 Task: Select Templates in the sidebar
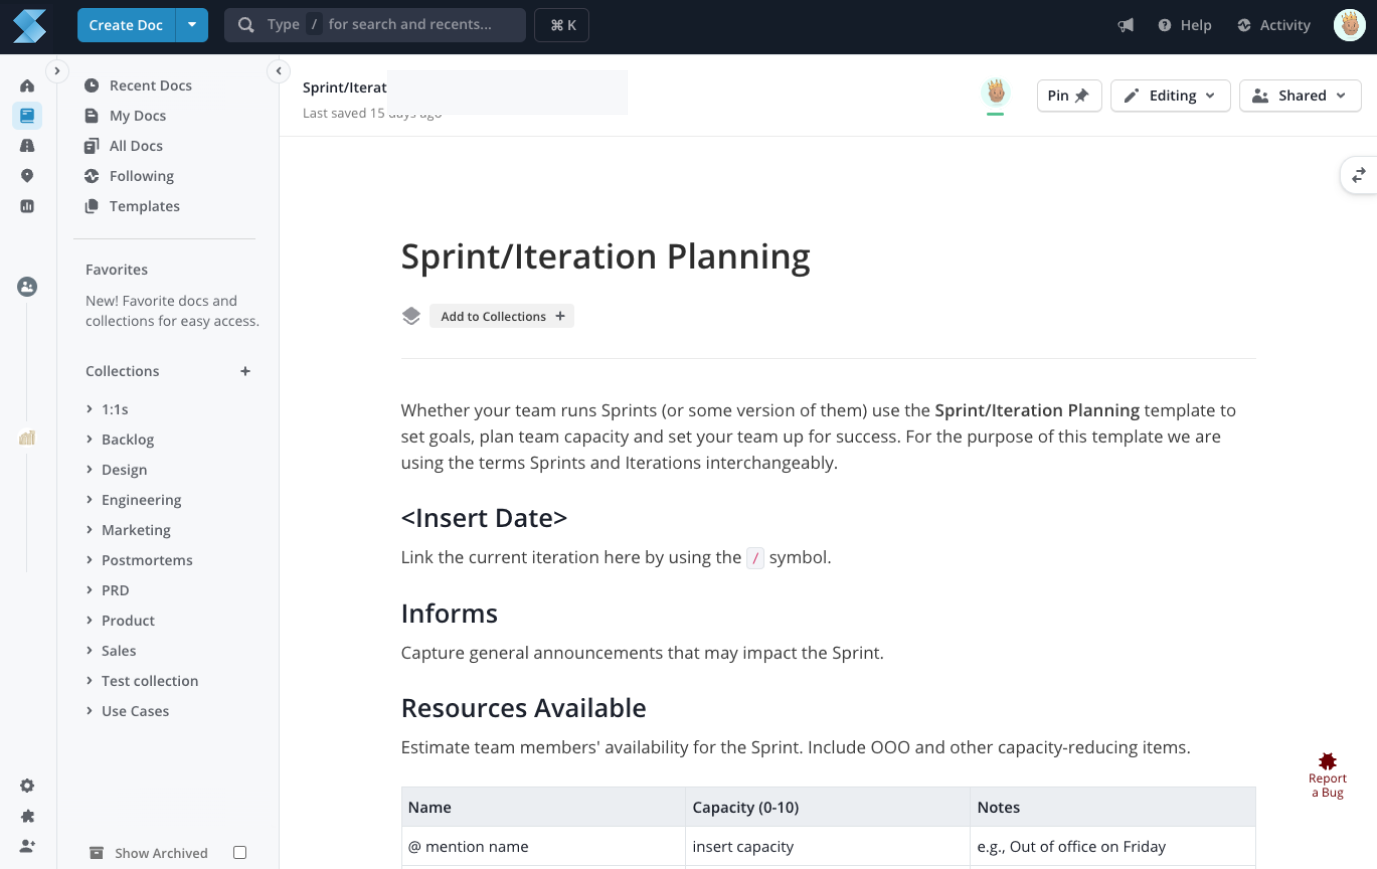click(144, 206)
